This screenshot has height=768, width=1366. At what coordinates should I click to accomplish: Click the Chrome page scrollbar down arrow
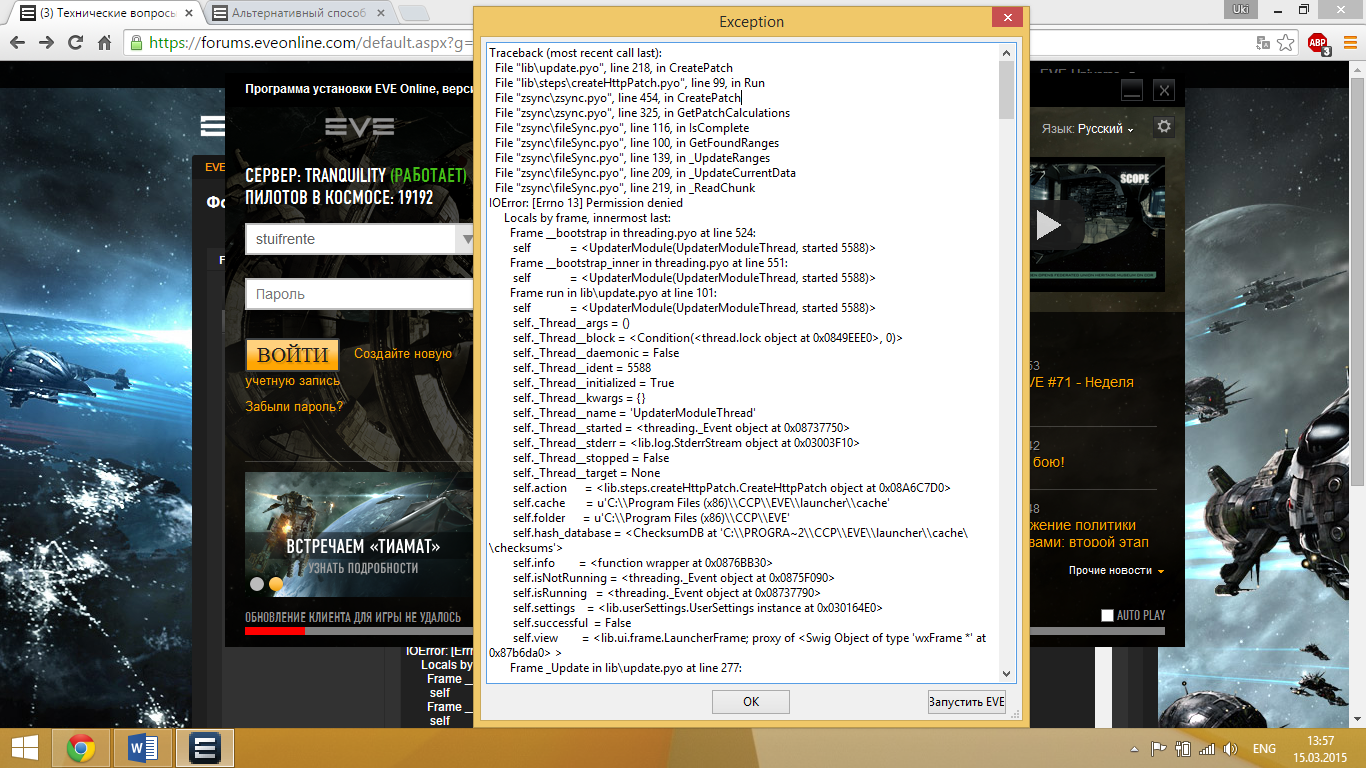(1357, 719)
